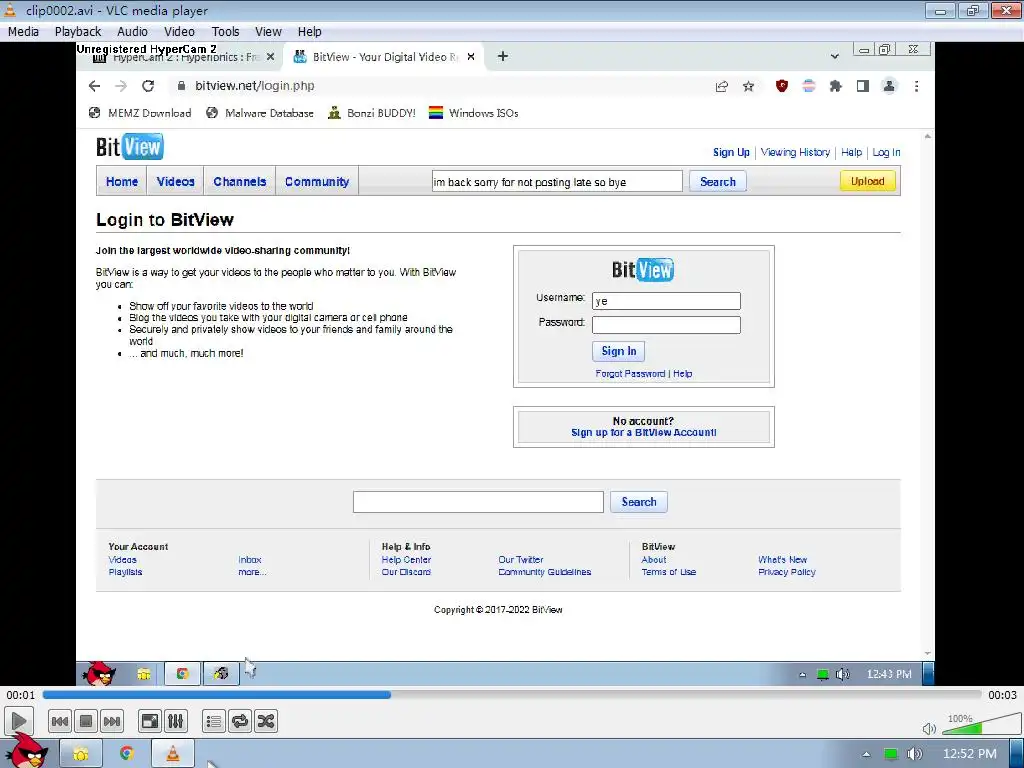
Task: Open VLC Media menu
Action: coord(23,31)
